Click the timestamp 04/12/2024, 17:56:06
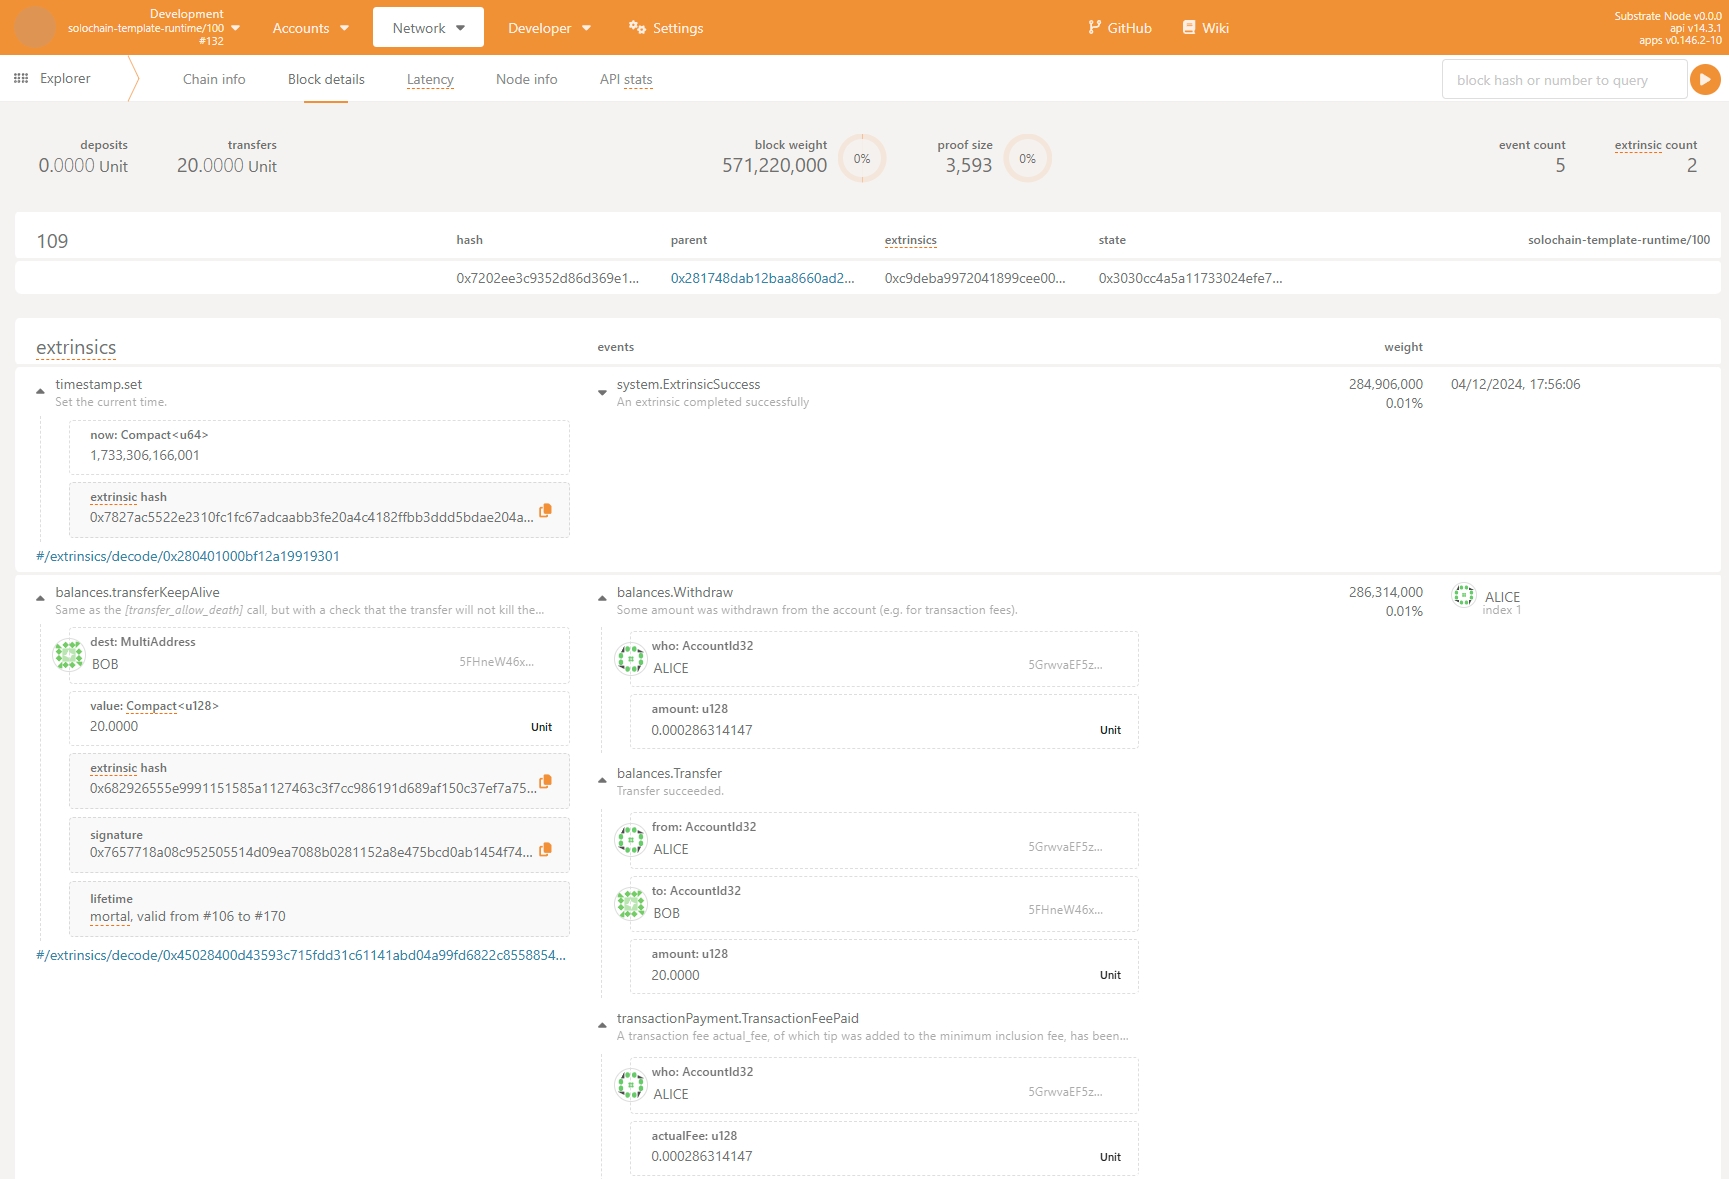 pos(1516,384)
